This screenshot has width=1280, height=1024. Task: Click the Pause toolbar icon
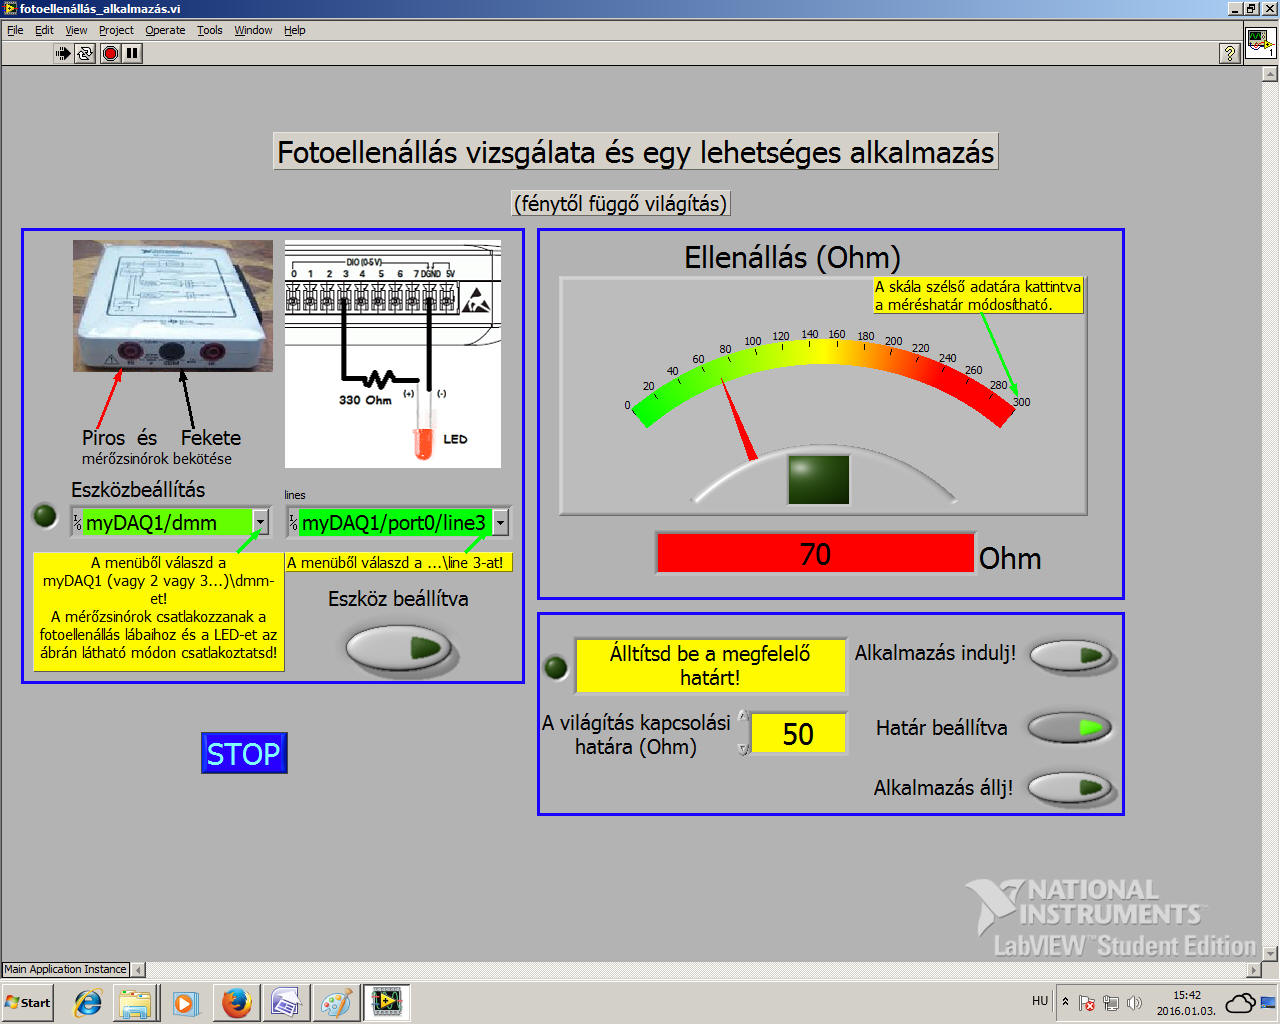pos(132,53)
